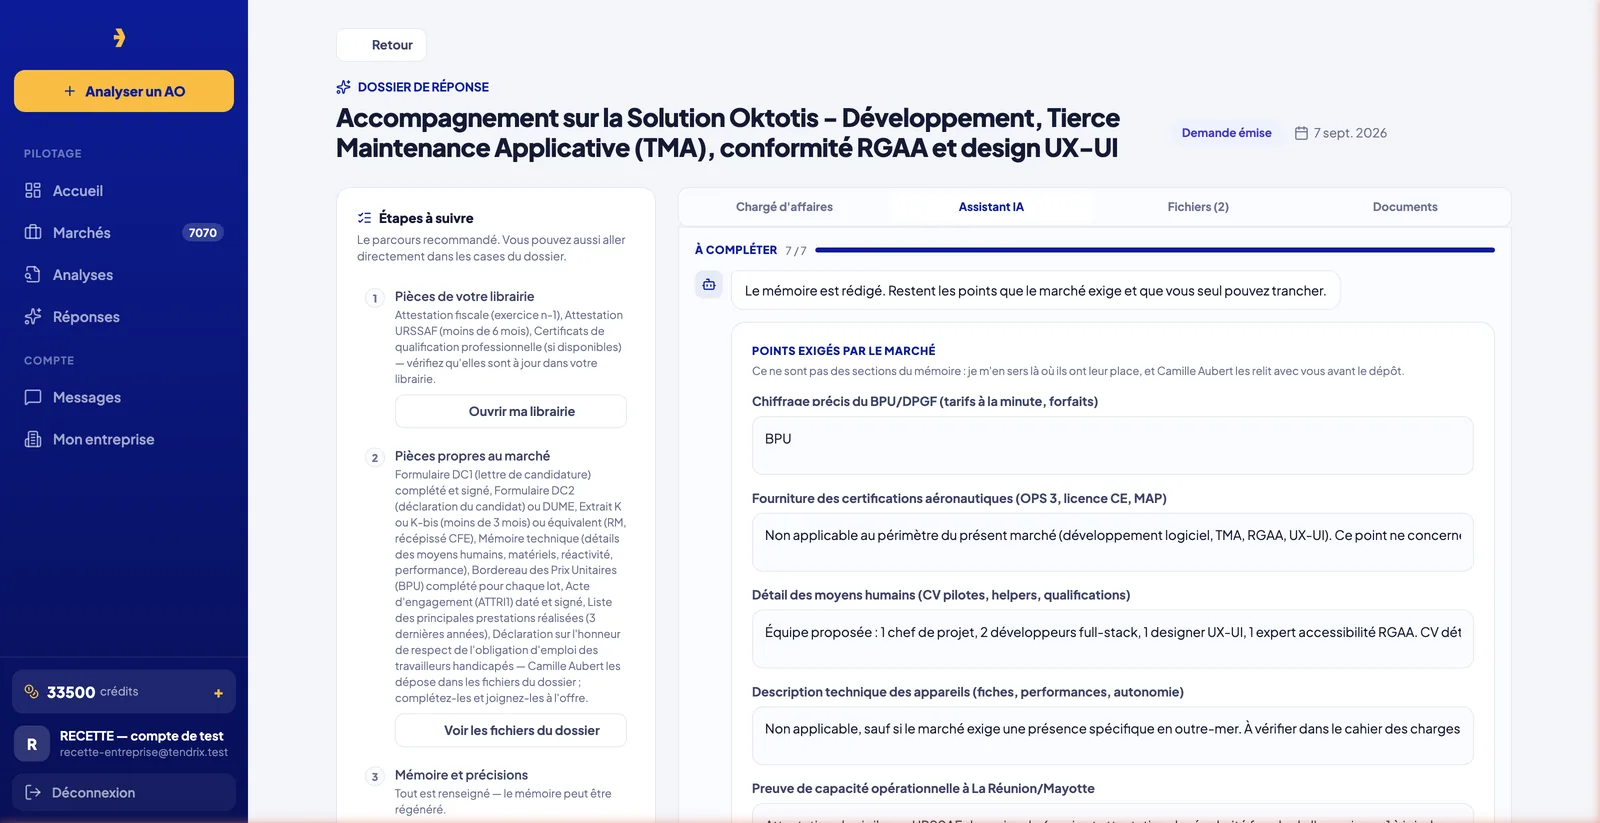Click the credits coin icon
The image size is (1600, 823).
tap(31, 691)
